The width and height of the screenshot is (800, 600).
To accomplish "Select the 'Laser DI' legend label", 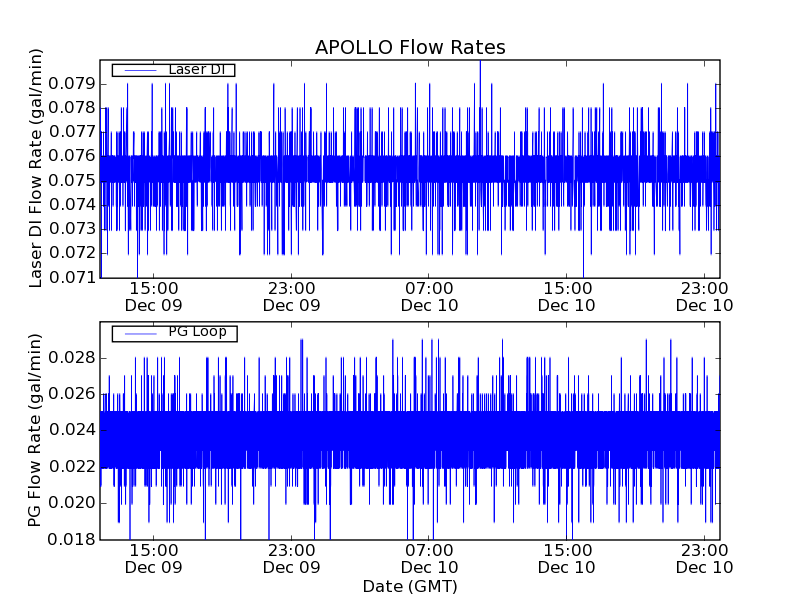I will 199,70.
